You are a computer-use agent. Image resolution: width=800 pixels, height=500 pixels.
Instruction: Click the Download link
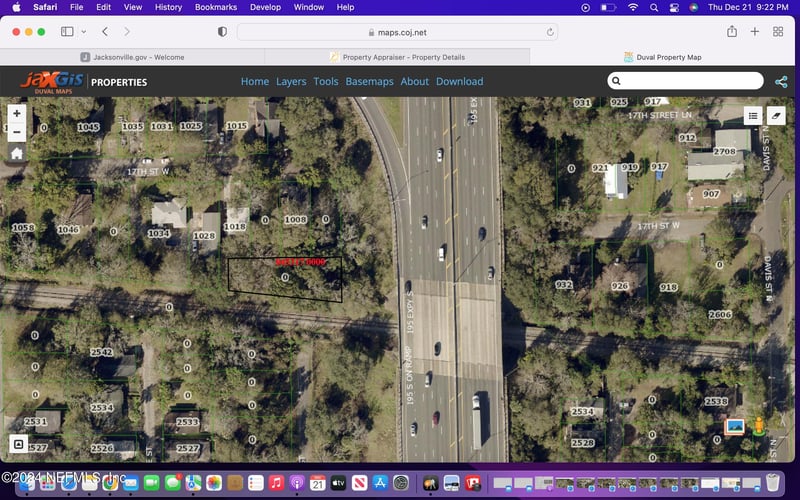(x=459, y=82)
